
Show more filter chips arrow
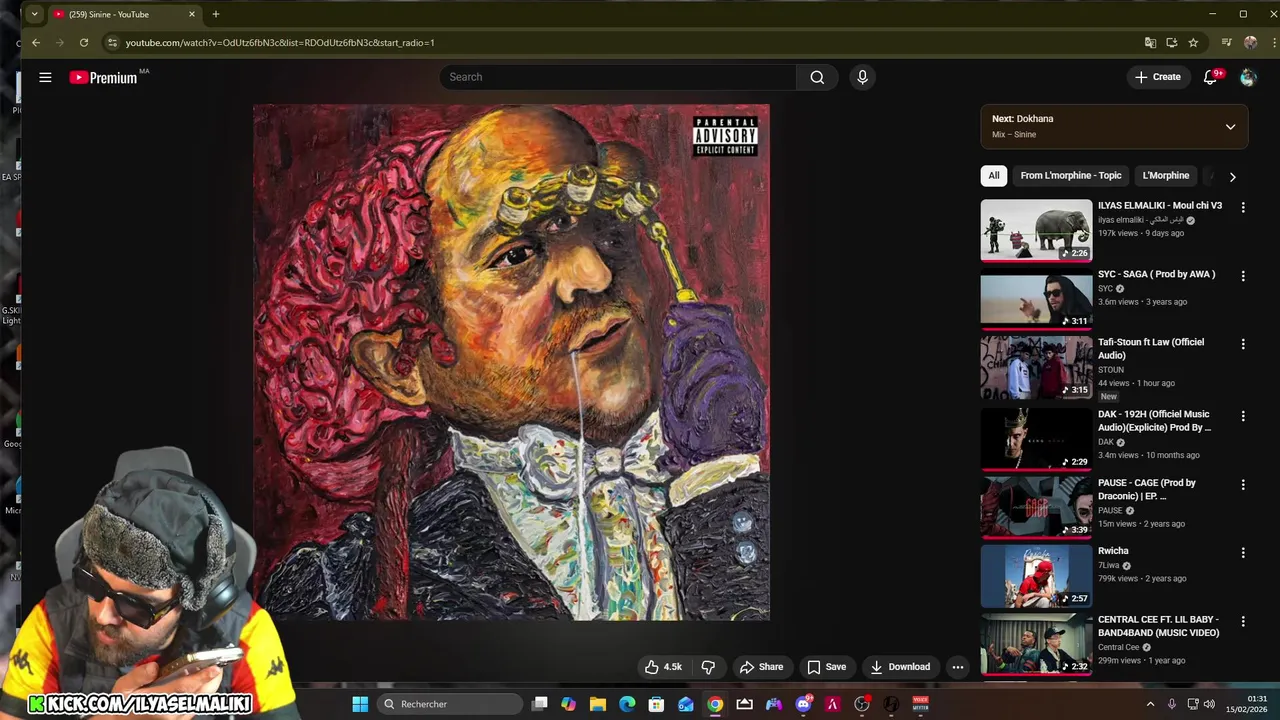pos(1232,176)
